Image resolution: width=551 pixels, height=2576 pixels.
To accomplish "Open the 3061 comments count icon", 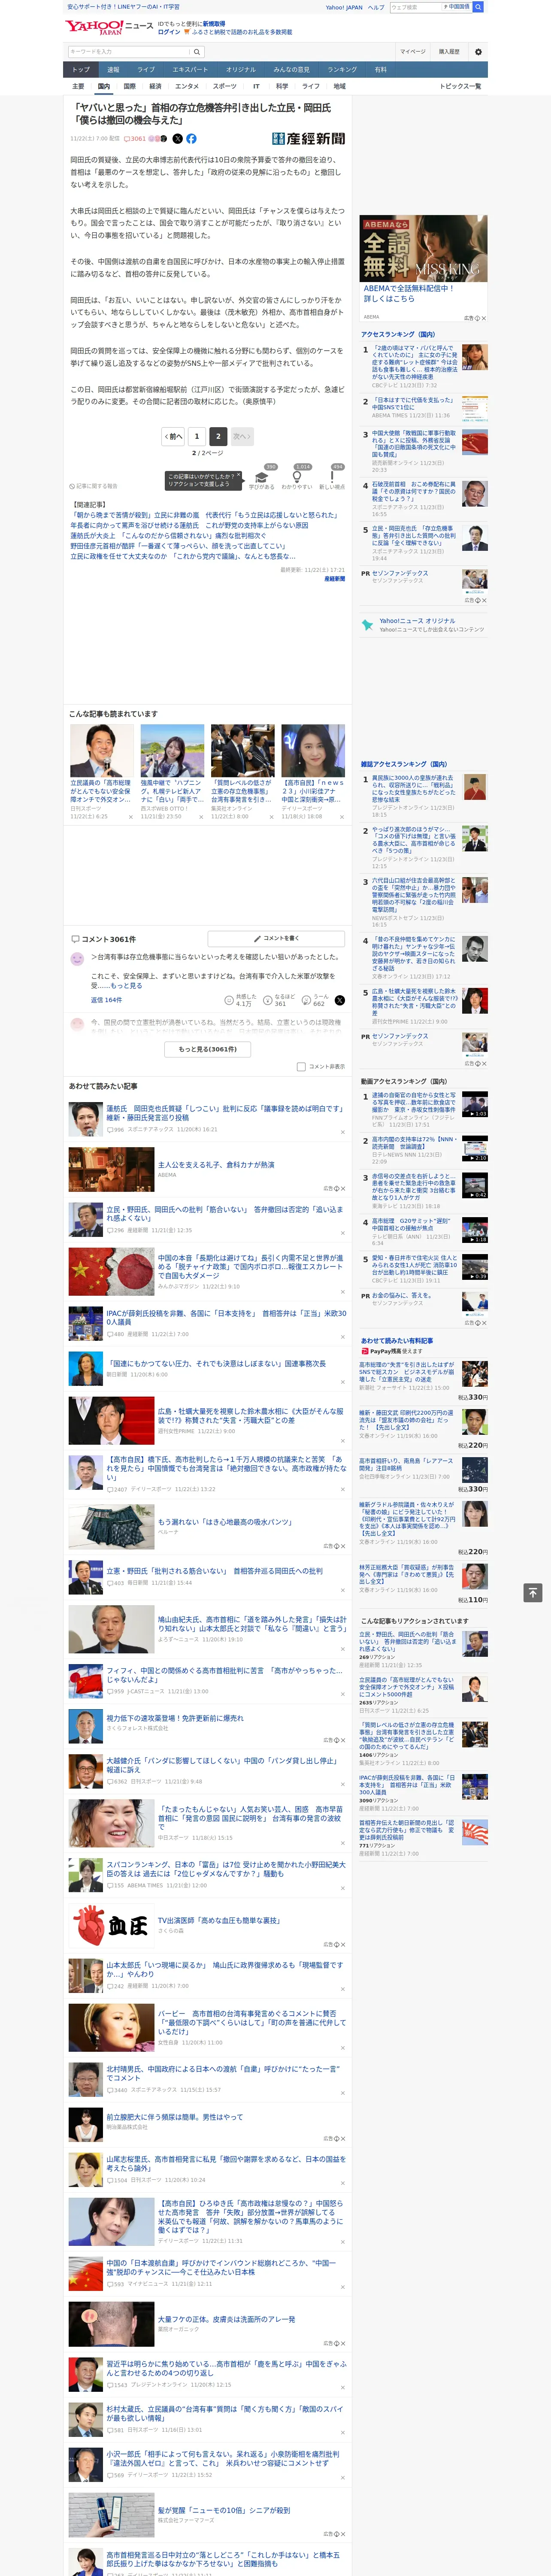I will tap(135, 139).
